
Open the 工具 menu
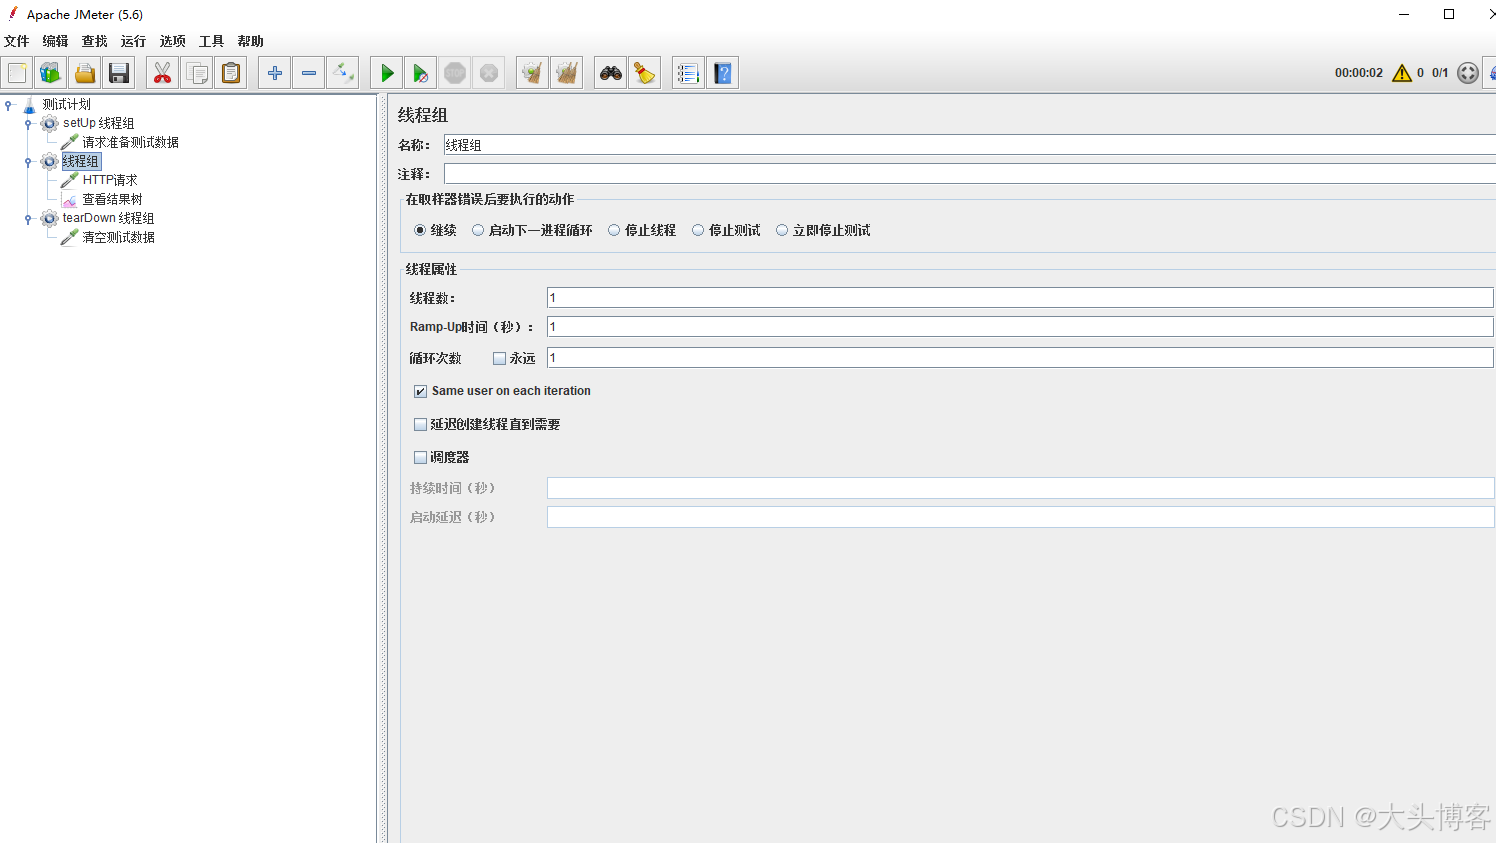(212, 41)
